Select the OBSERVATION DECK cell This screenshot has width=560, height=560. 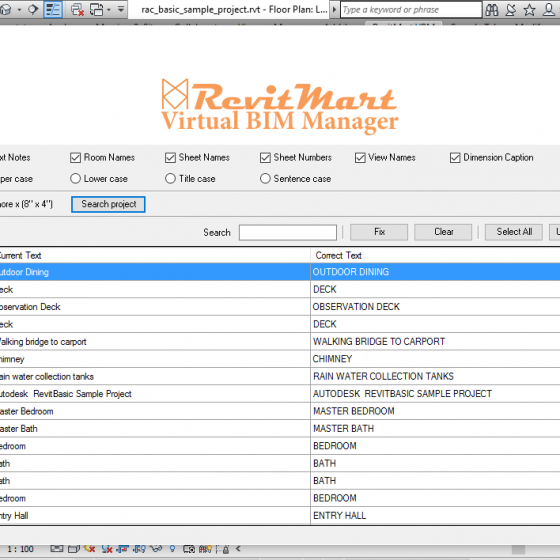(435, 306)
